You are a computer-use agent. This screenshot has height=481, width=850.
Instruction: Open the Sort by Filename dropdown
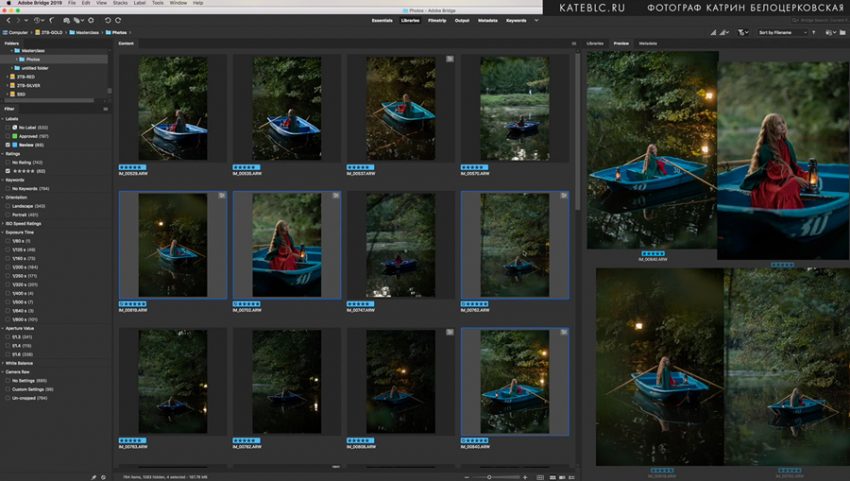pos(782,33)
